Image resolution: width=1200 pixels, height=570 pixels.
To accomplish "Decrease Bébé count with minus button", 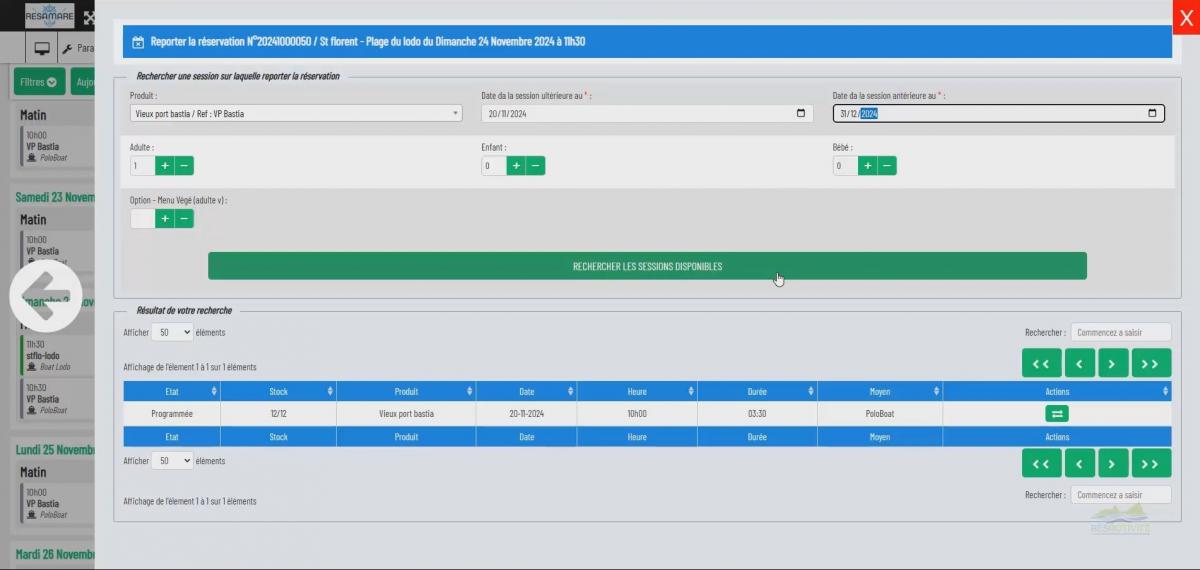I will 888,166.
